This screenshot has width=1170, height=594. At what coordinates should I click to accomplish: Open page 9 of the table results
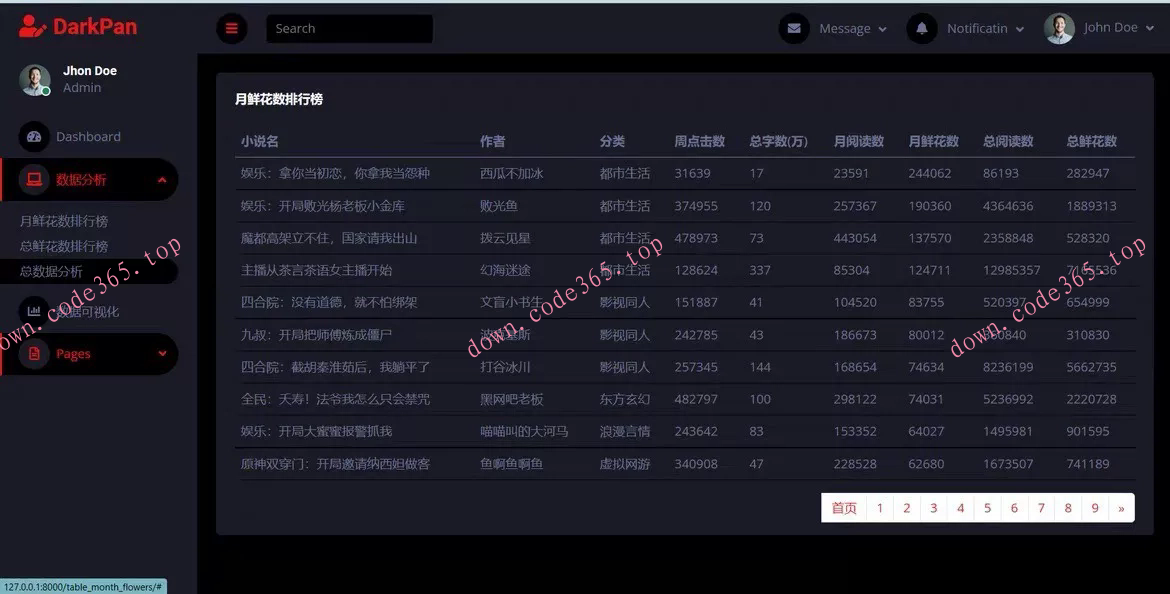1094,508
